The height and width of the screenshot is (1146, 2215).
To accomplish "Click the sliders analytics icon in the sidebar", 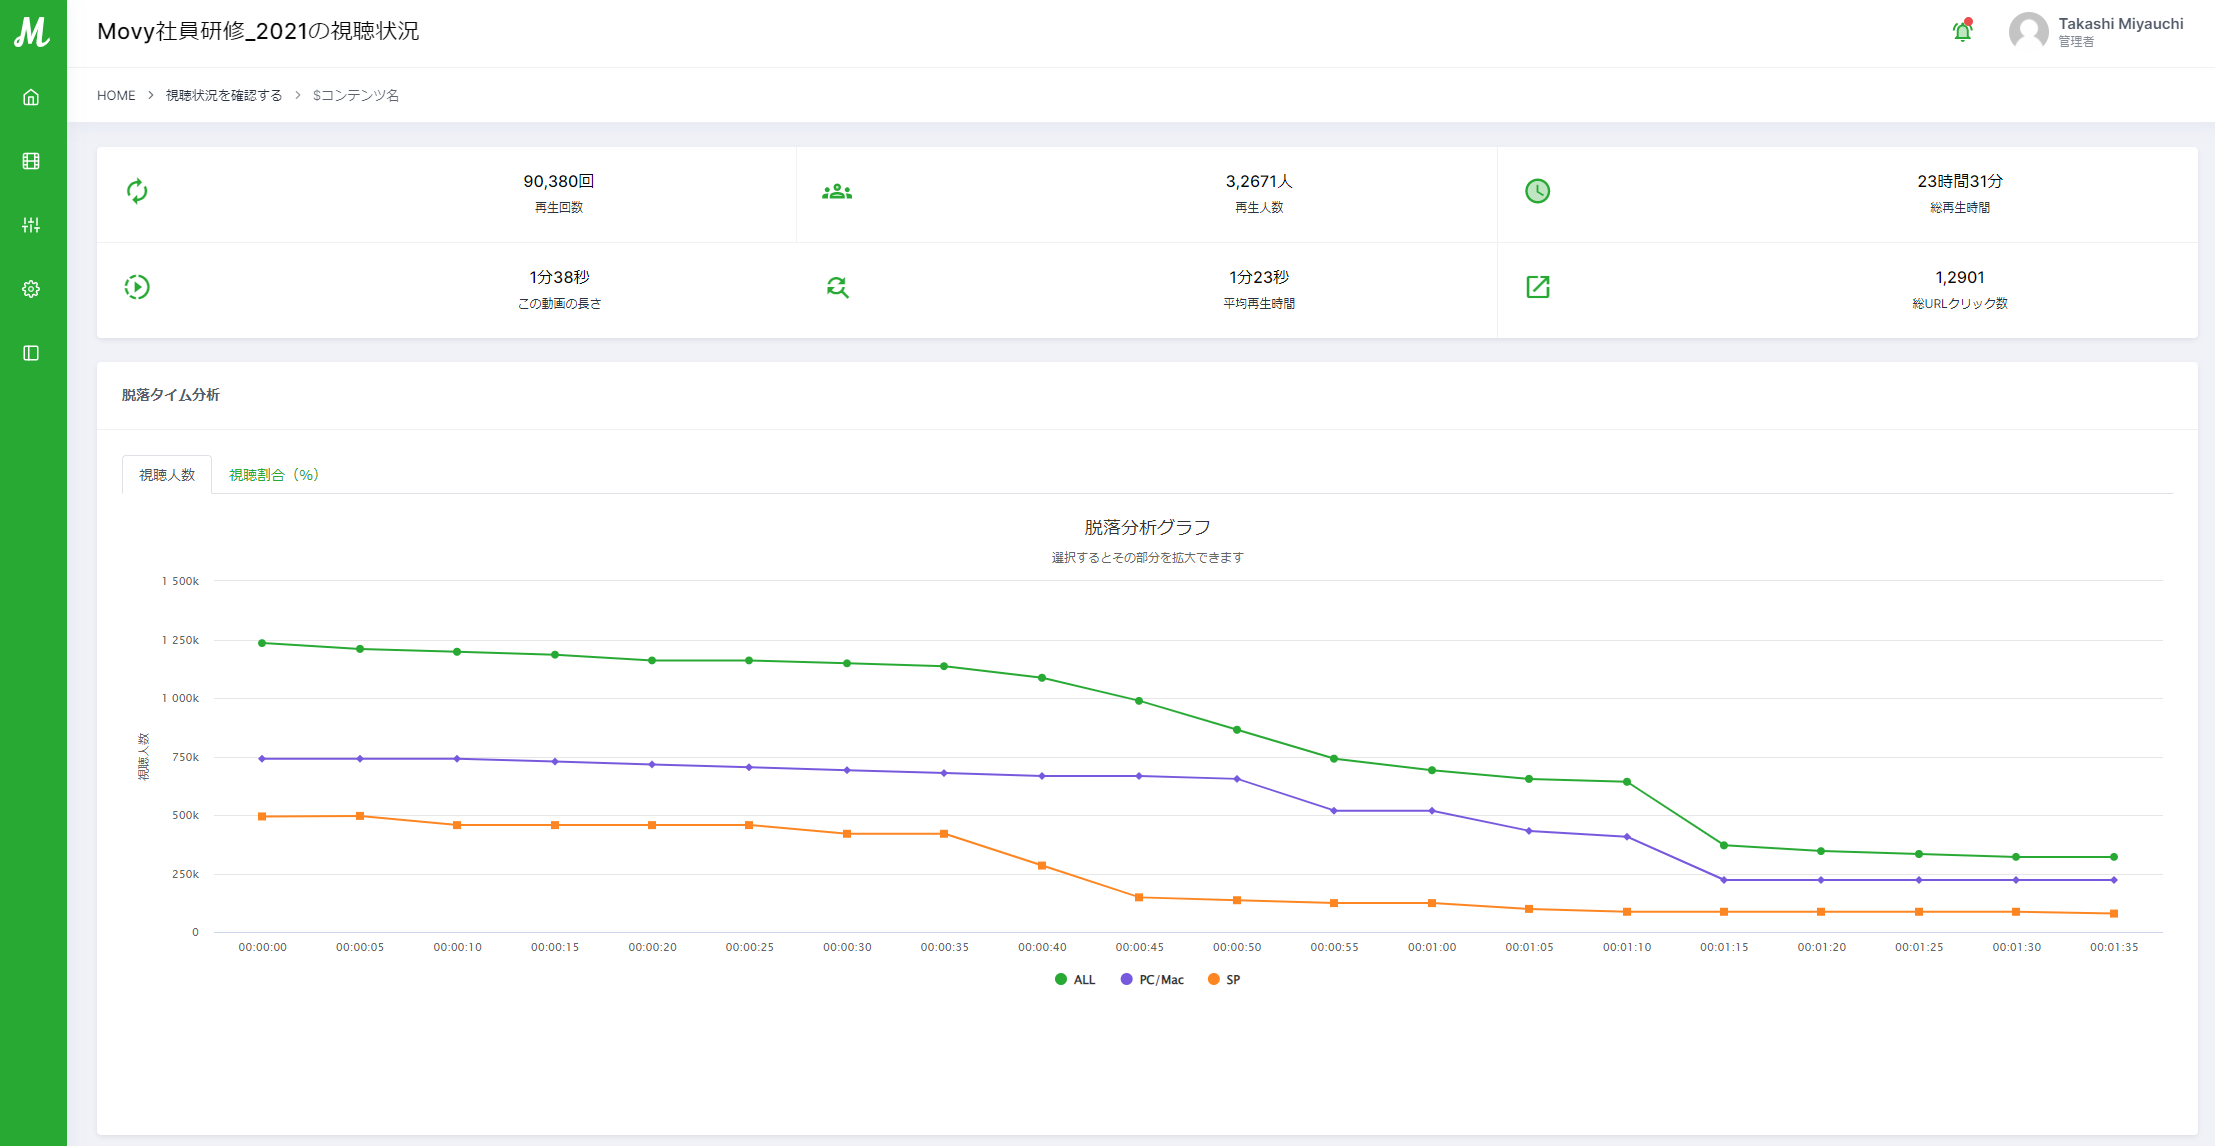I will tap(31, 225).
